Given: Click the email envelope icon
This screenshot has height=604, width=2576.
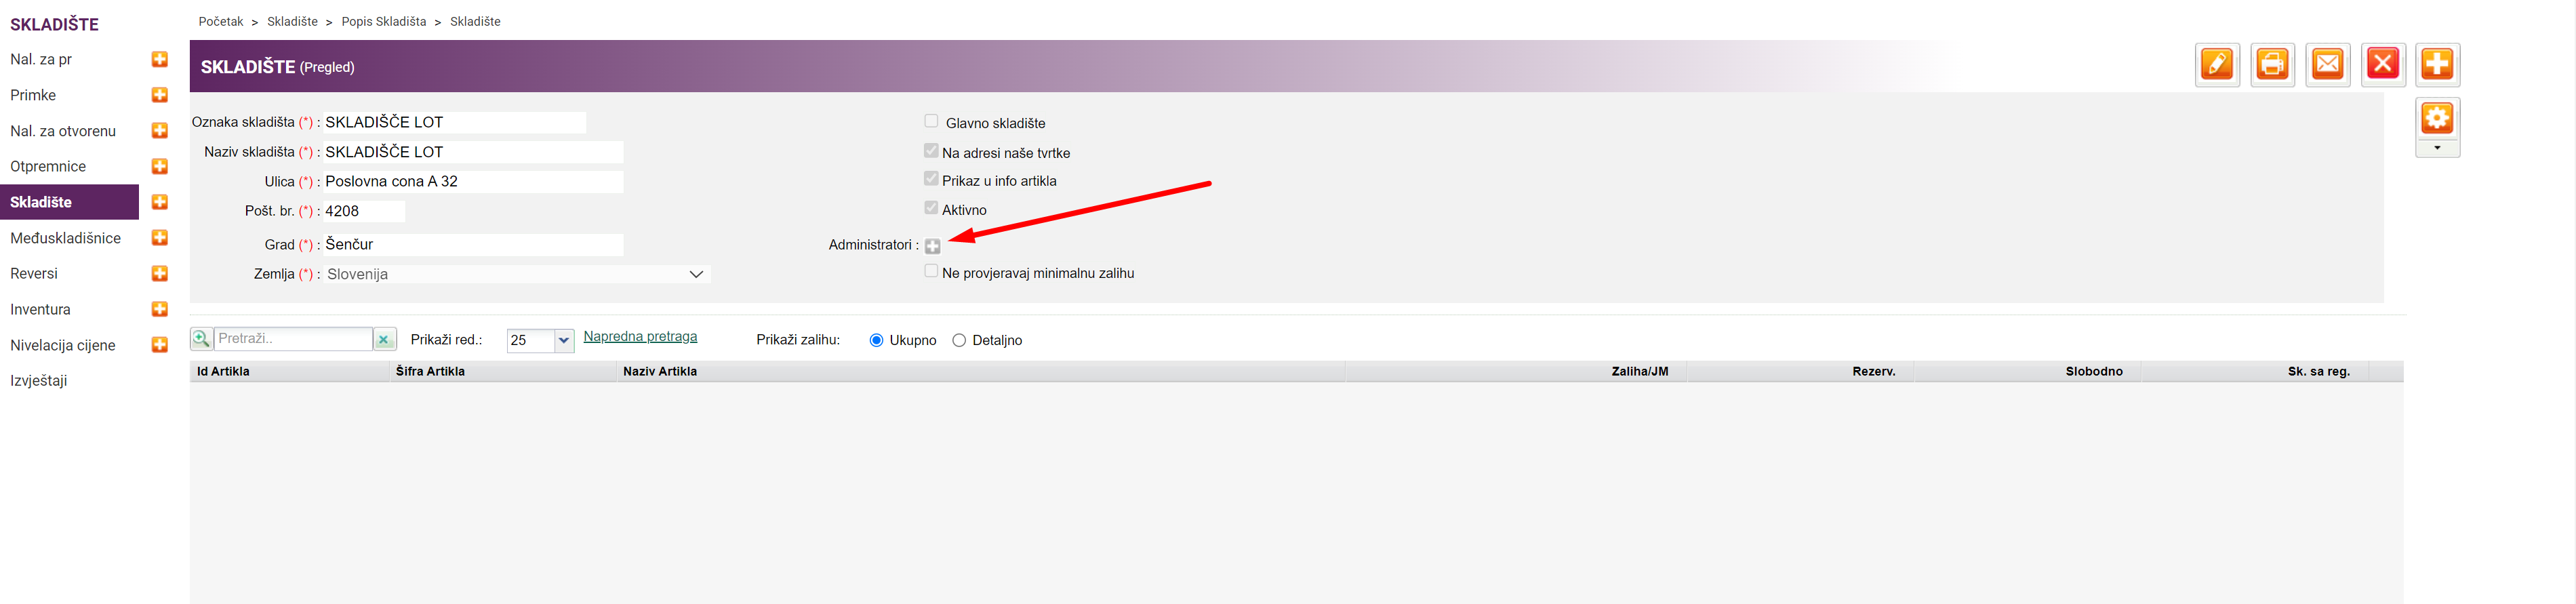Looking at the screenshot, I should coord(2327,65).
